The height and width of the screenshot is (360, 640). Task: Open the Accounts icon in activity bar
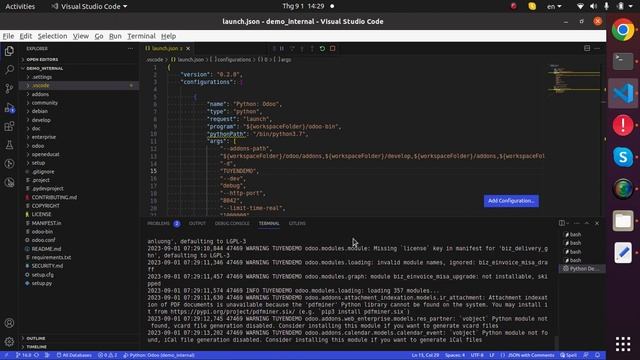(x=9, y=323)
